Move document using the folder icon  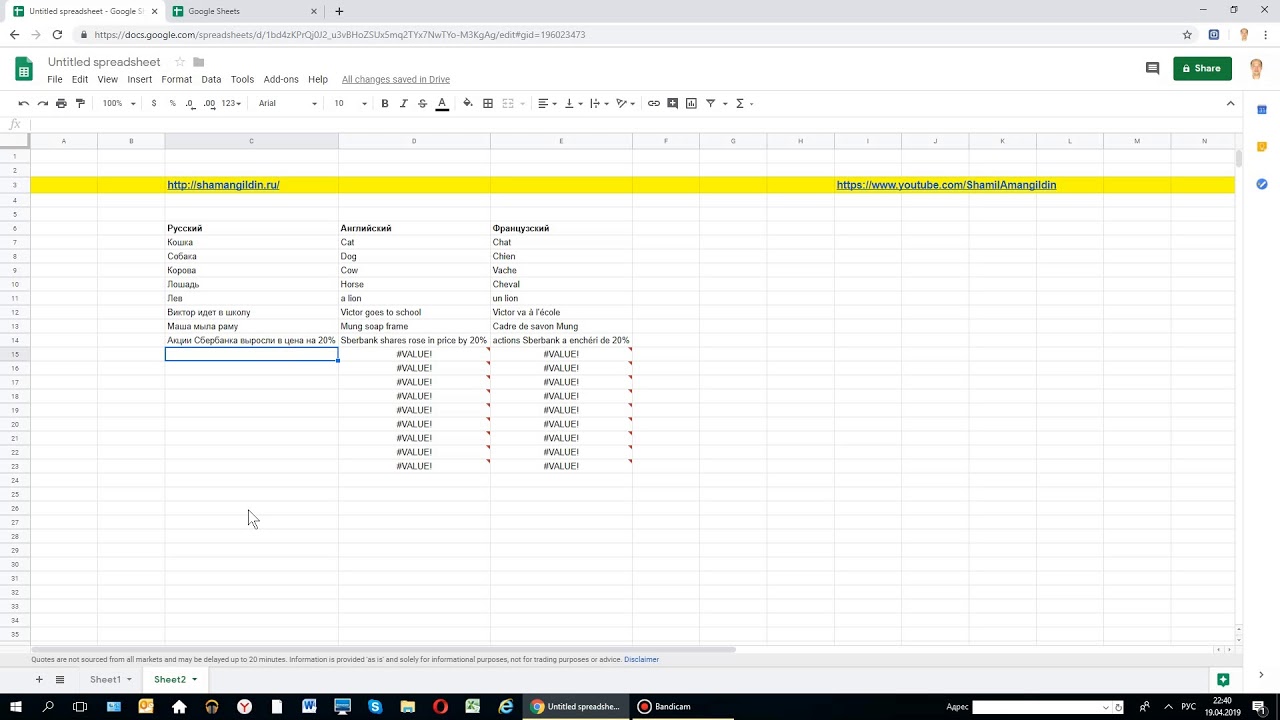pyautogui.click(x=199, y=62)
